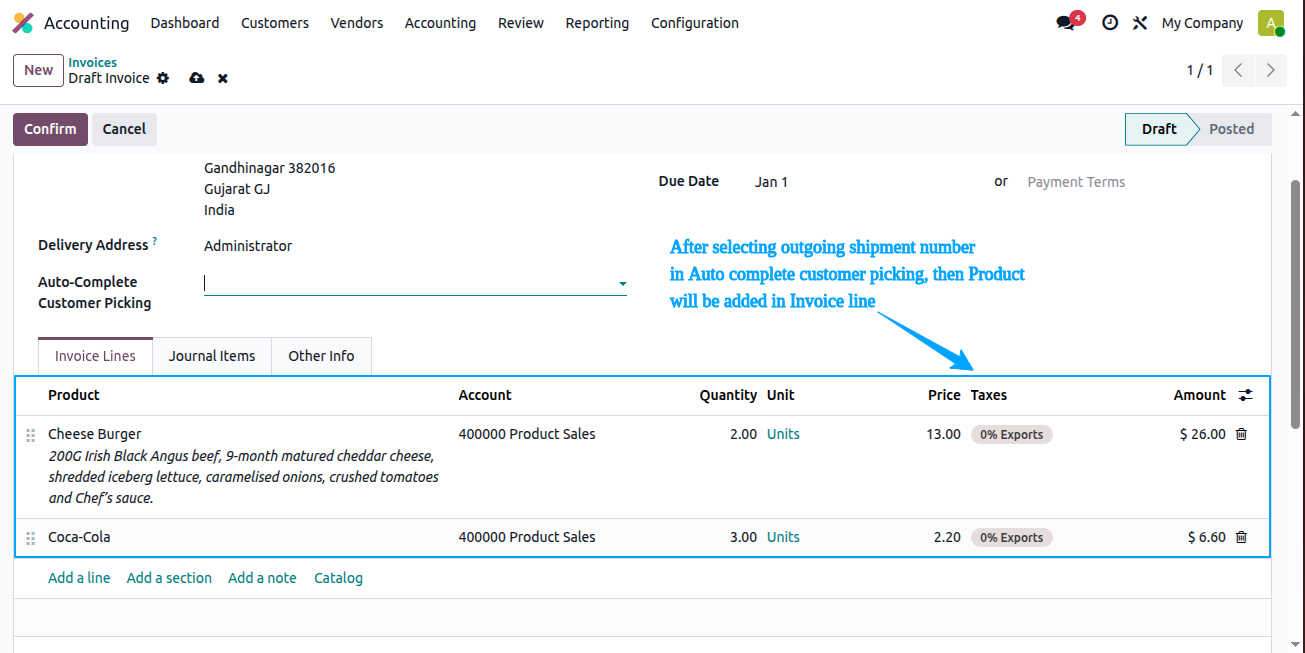Delete the Coca-Cola line trash icon

1241,537
